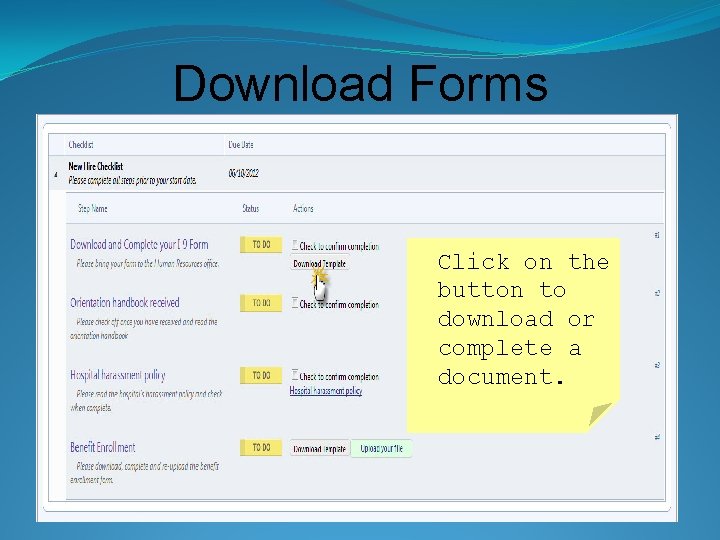Click Download Template for the I-9 Form
The image size is (720, 540).
pos(320,264)
